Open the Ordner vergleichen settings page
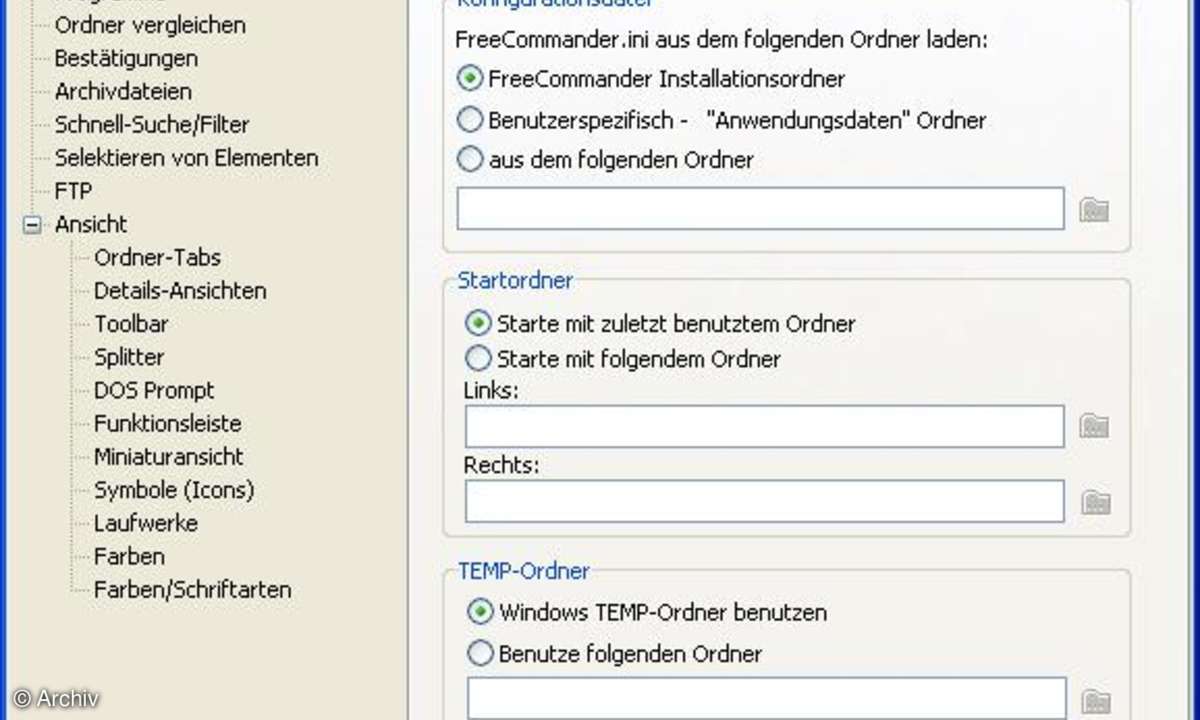Screen dimensions: 1200x720 pyautogui.click(x=150, y=25)
